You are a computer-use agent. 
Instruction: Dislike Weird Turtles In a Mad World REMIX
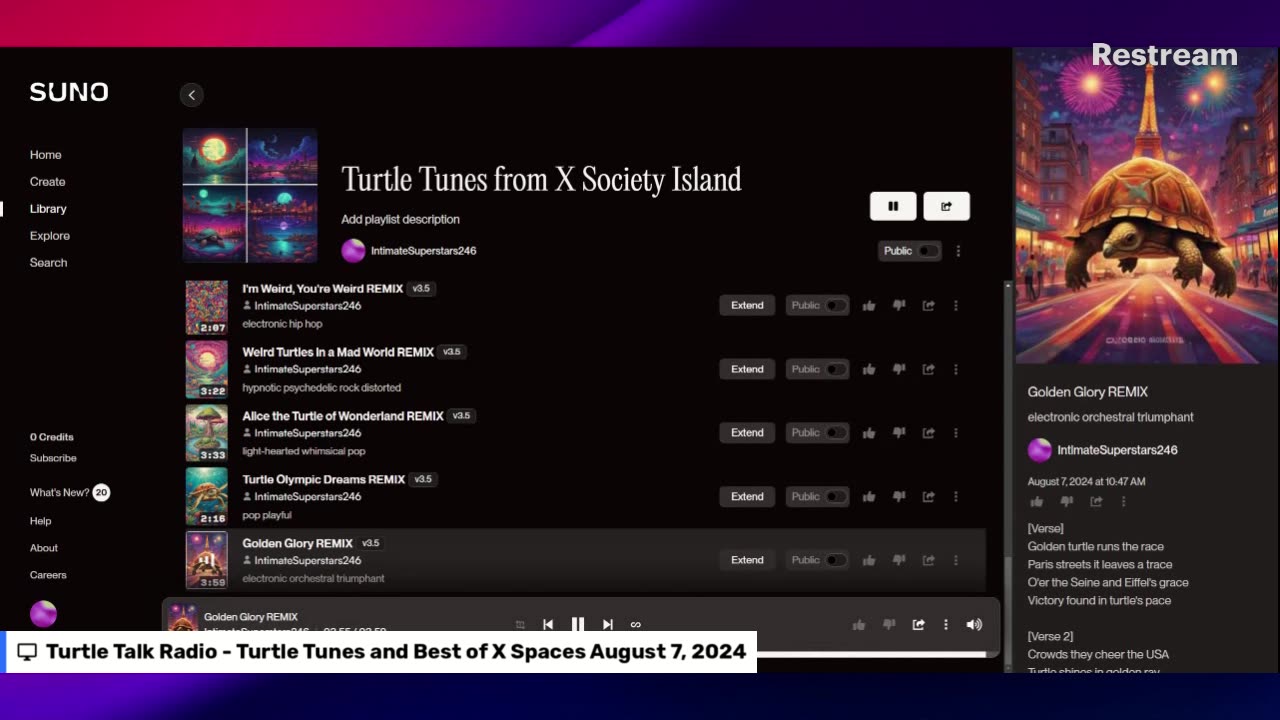[x=899, y=369]
